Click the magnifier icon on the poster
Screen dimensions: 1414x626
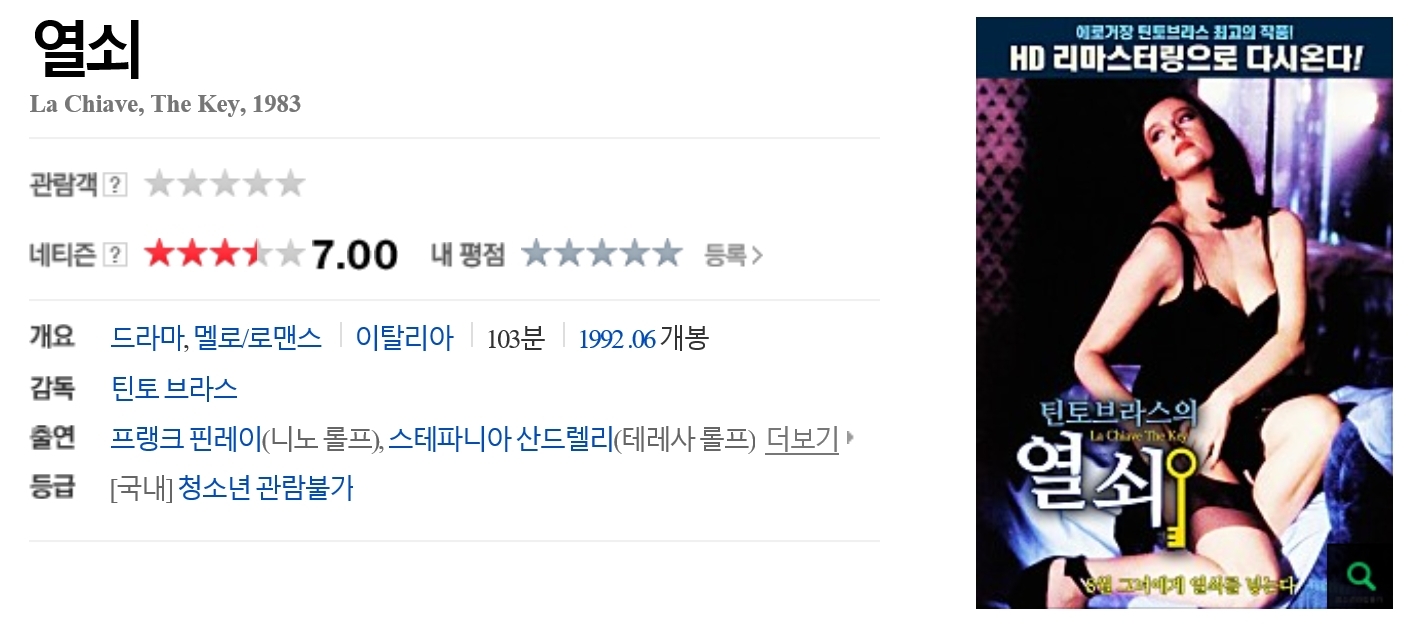[x=1361, y=576]
